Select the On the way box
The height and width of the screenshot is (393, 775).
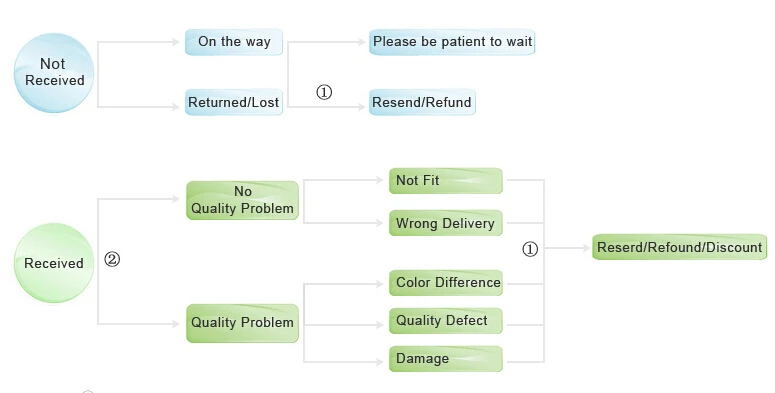tap(234, 42)
